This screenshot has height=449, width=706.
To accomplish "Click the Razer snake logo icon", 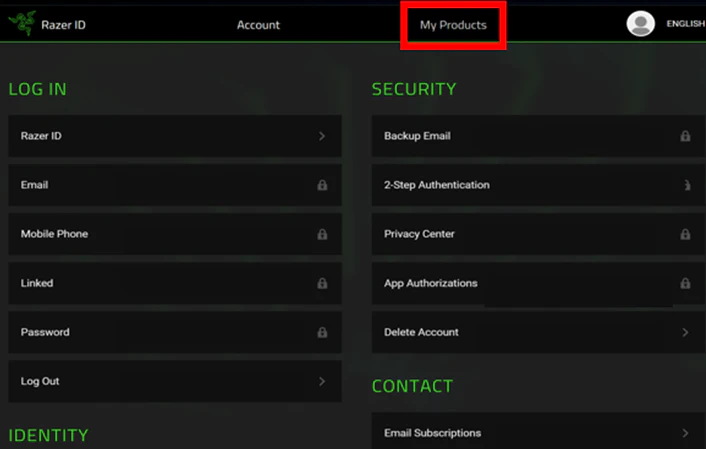I will (x=21, y=24).
